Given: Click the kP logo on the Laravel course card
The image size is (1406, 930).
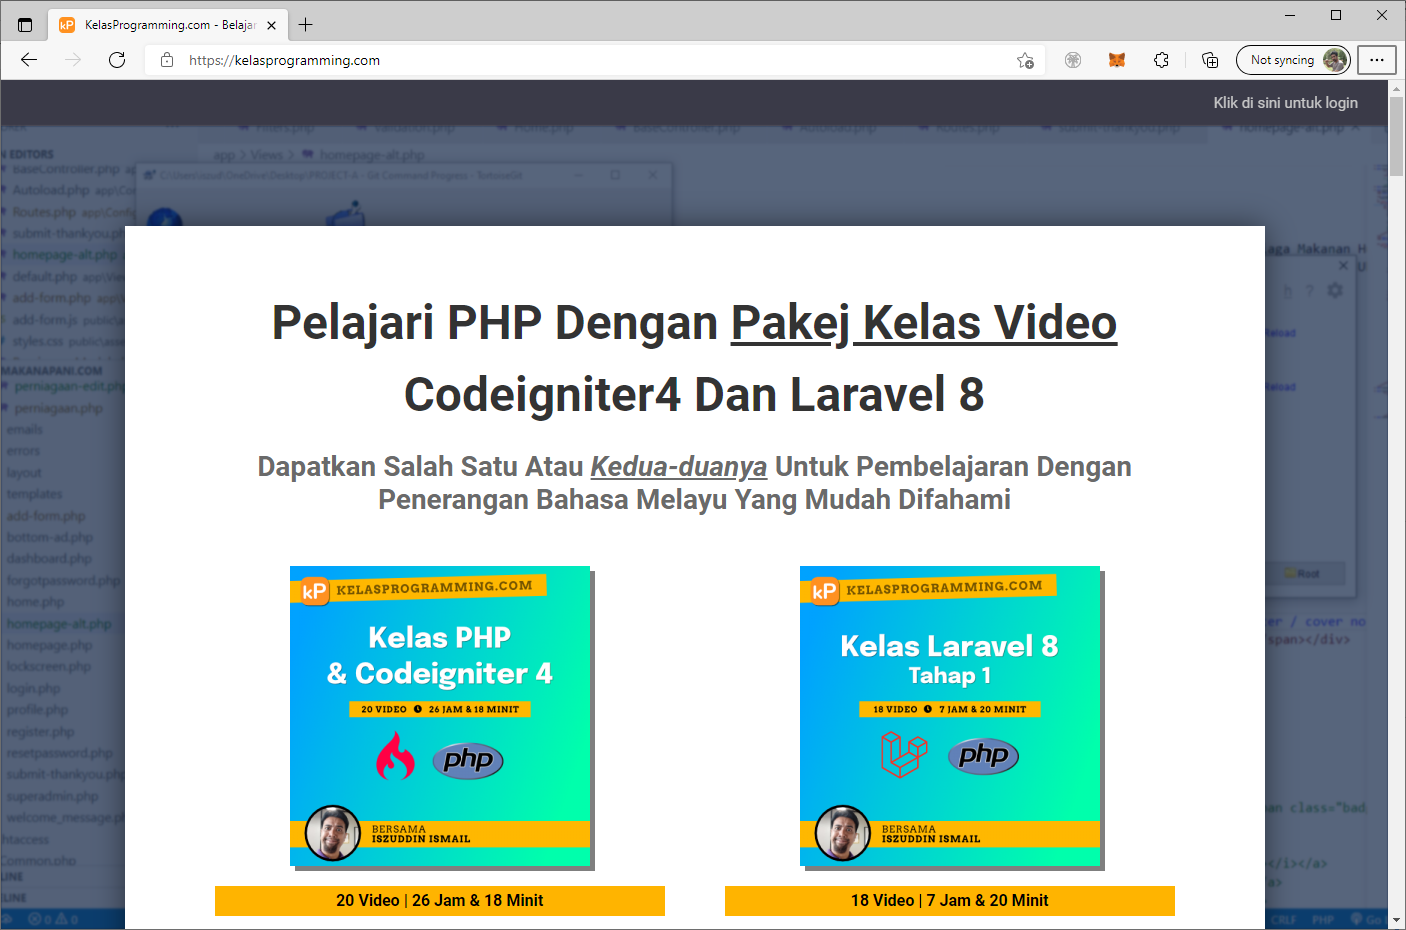Looking at the screenshot, I should pos(825,591).
